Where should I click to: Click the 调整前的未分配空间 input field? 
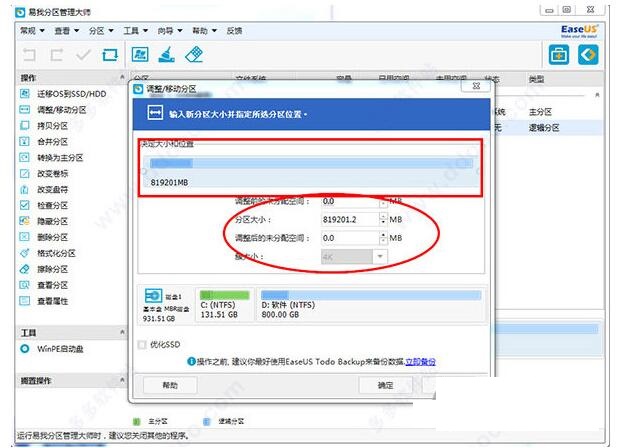[350, 201]
